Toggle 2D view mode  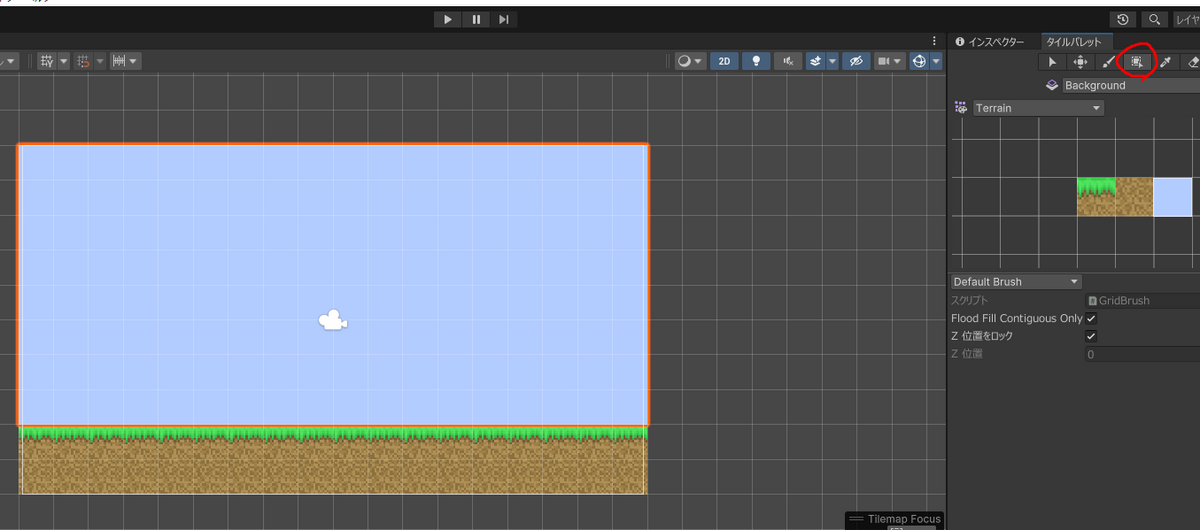(724, 61)
